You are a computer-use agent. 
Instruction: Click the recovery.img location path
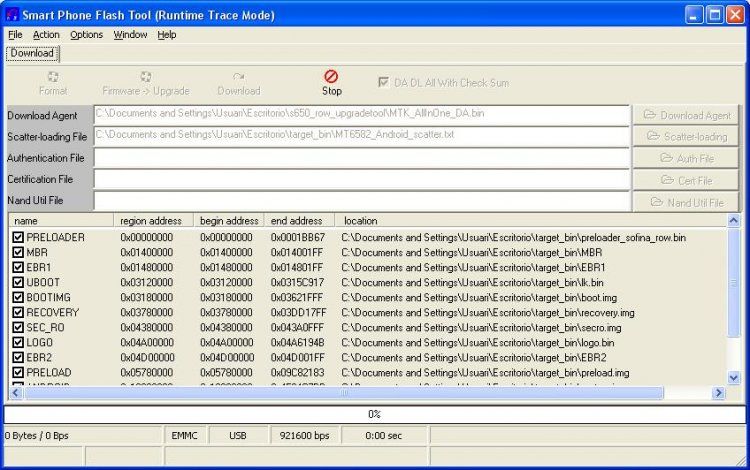488,313
